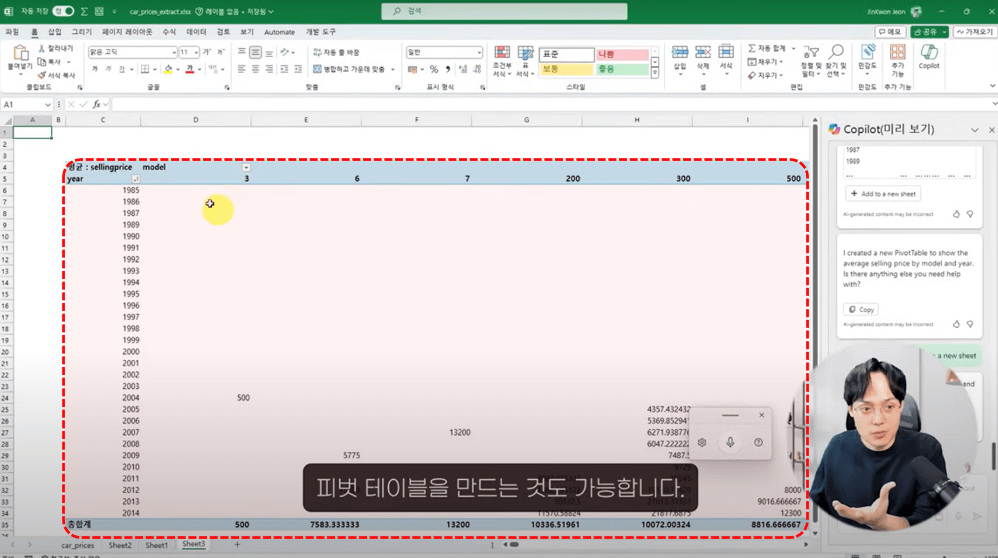The image size is (998, 558).
Task: Open settings gear in voice popup
Action: pos(702,442)
